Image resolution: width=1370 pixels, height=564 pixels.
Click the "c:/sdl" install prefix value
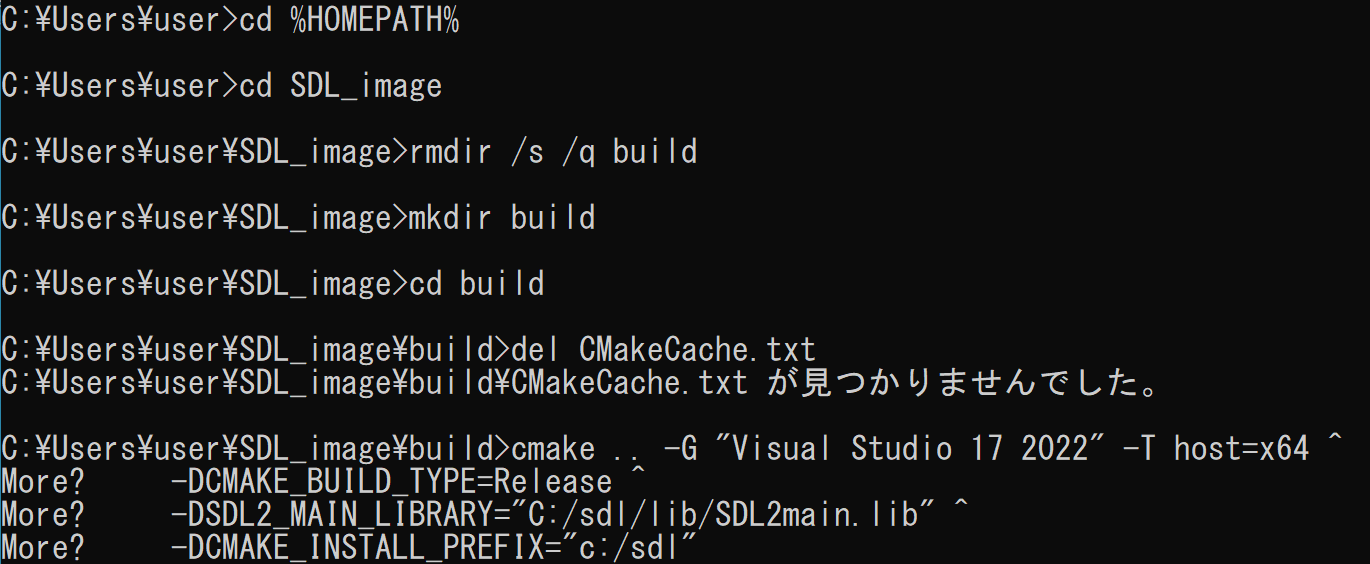[x=629, y=548]
